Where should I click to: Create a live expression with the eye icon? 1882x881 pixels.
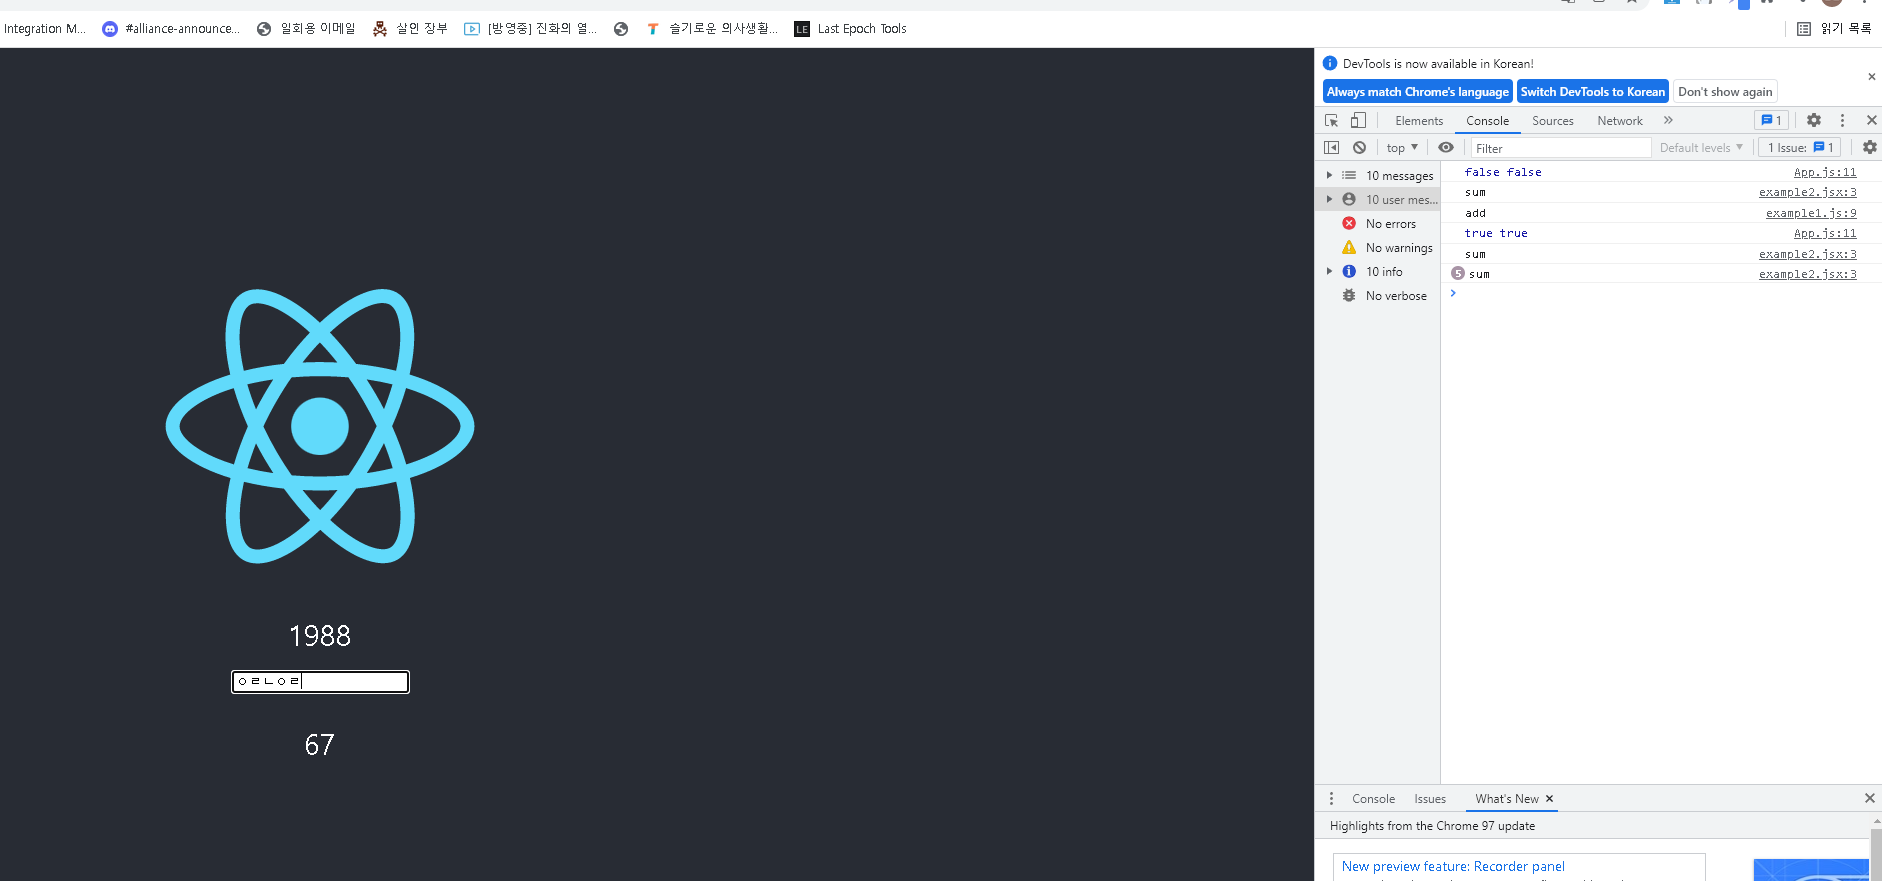click(1446, 147)
